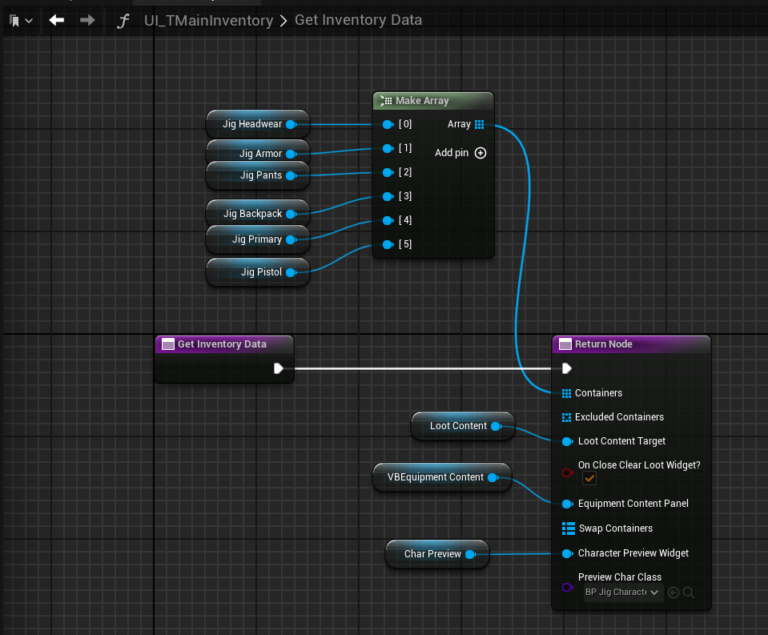This screenshot has height=635, width=768.
Task: Click the Return Node title bar
Action: (631, 344)
